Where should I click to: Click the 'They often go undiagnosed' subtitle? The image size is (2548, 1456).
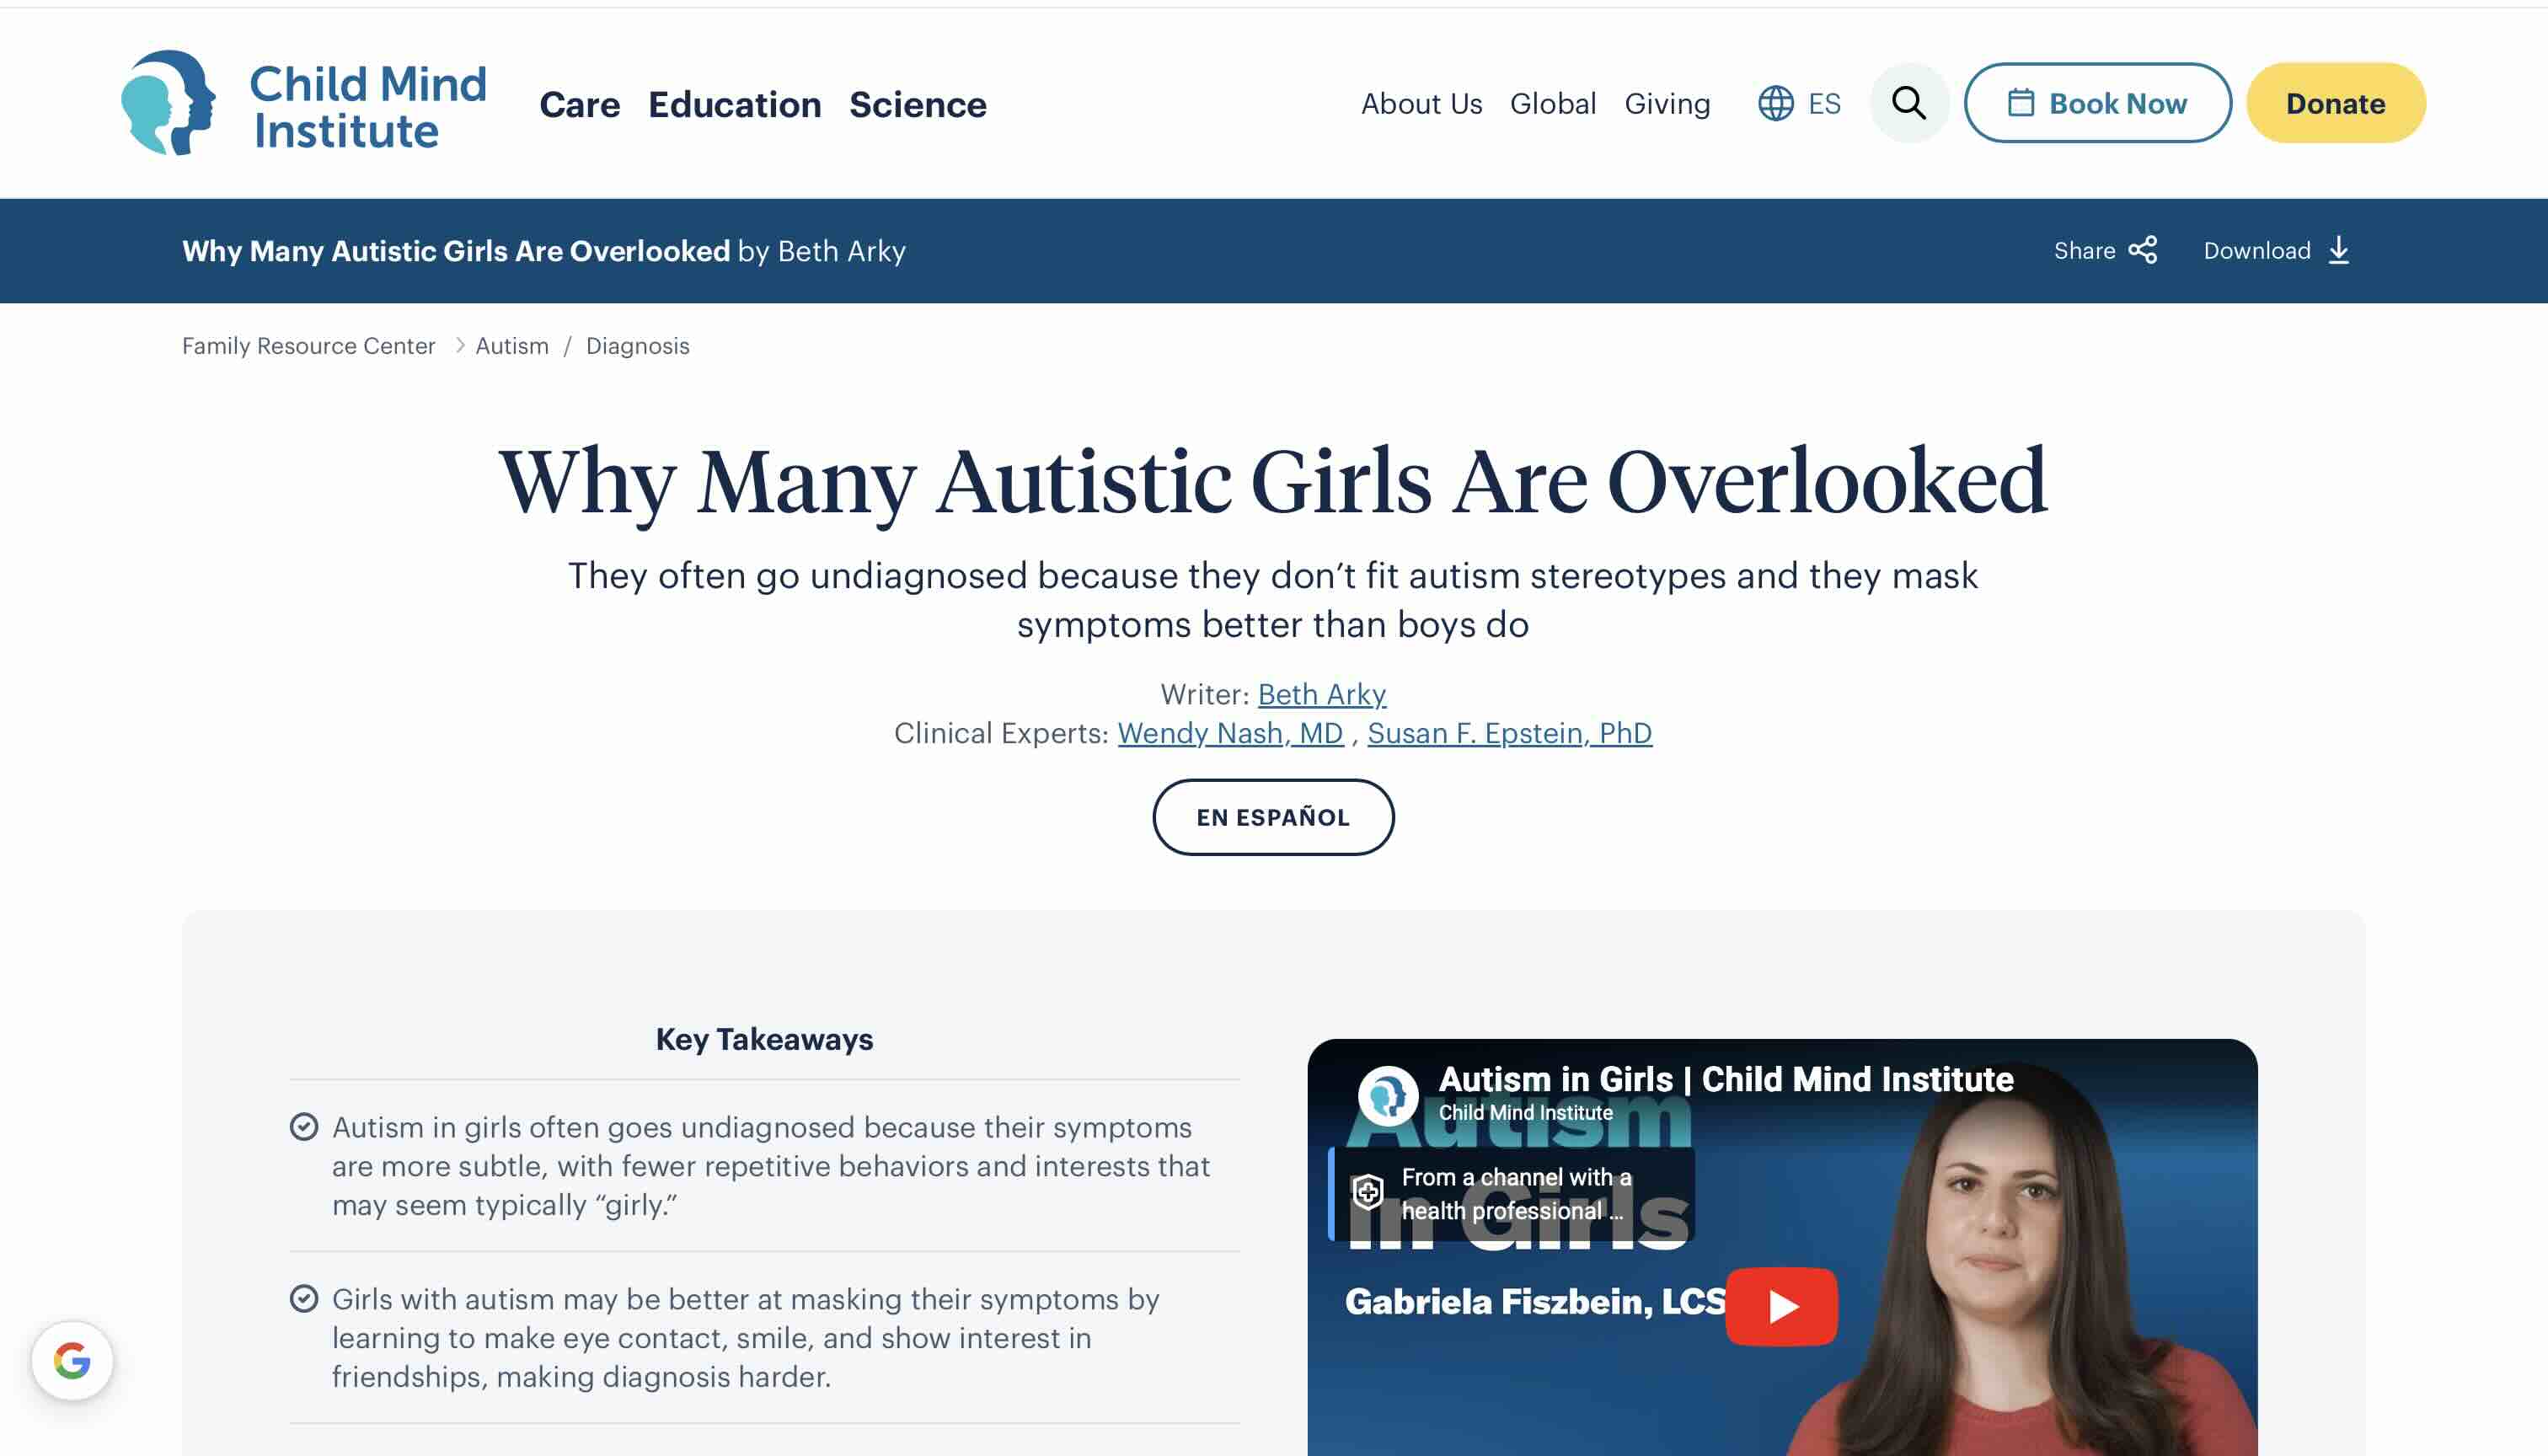click(1273, 600)
